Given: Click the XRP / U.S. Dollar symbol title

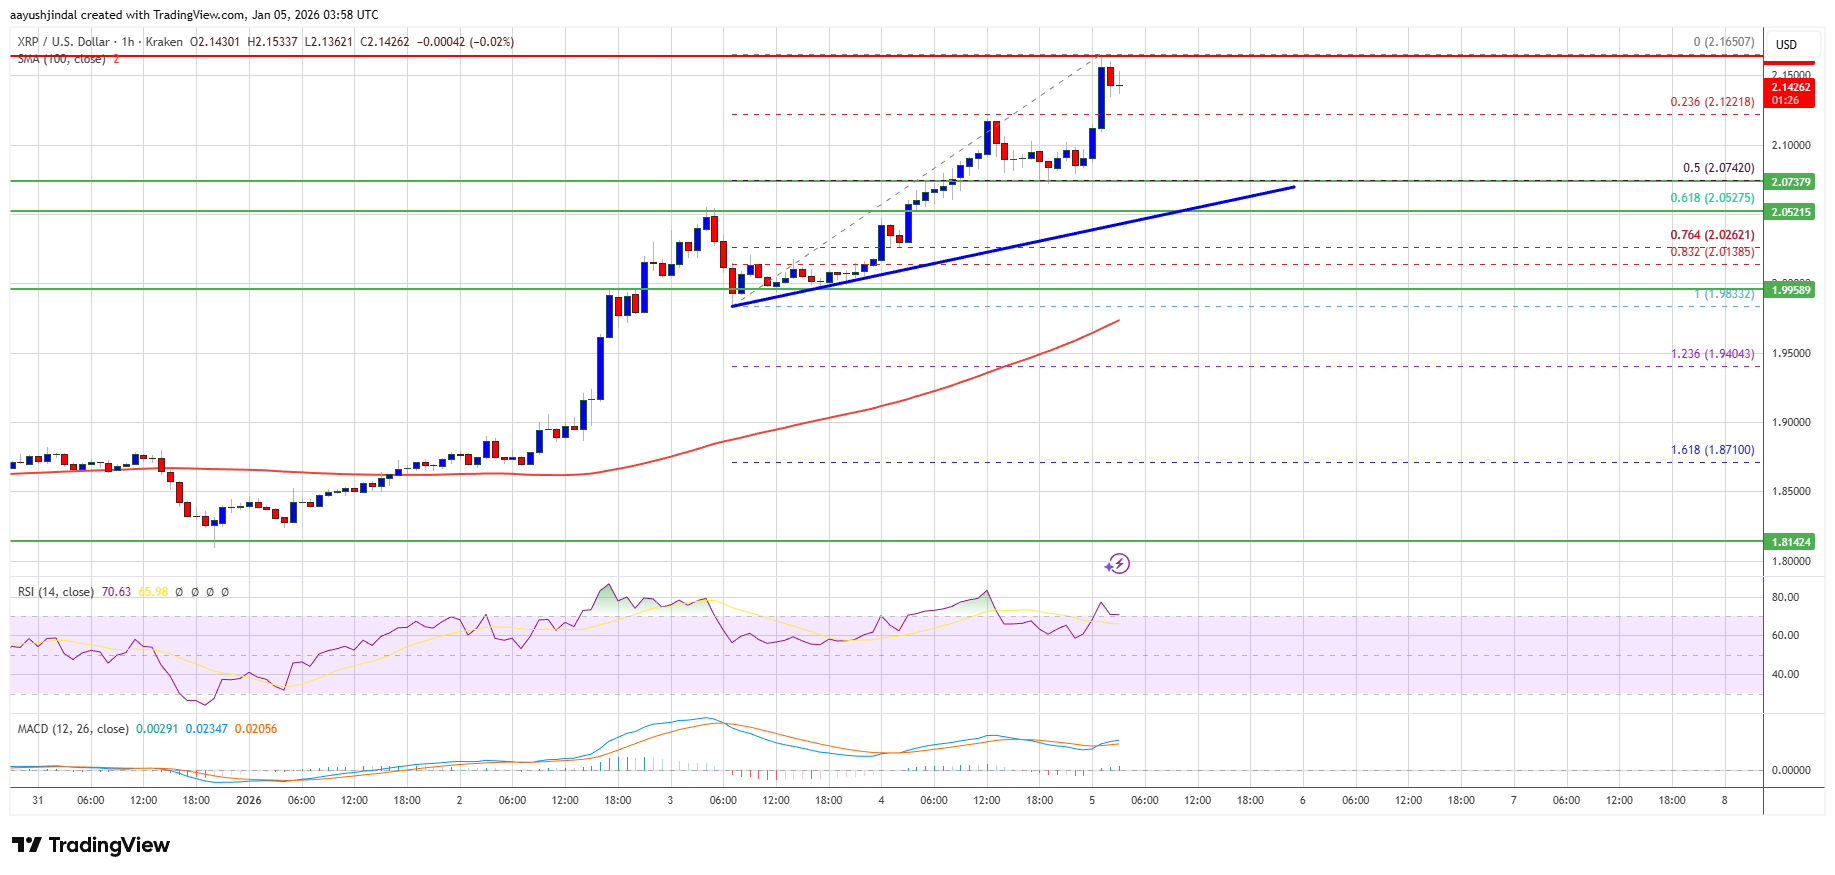Looking at the screenshot, I should coord(63,42).
